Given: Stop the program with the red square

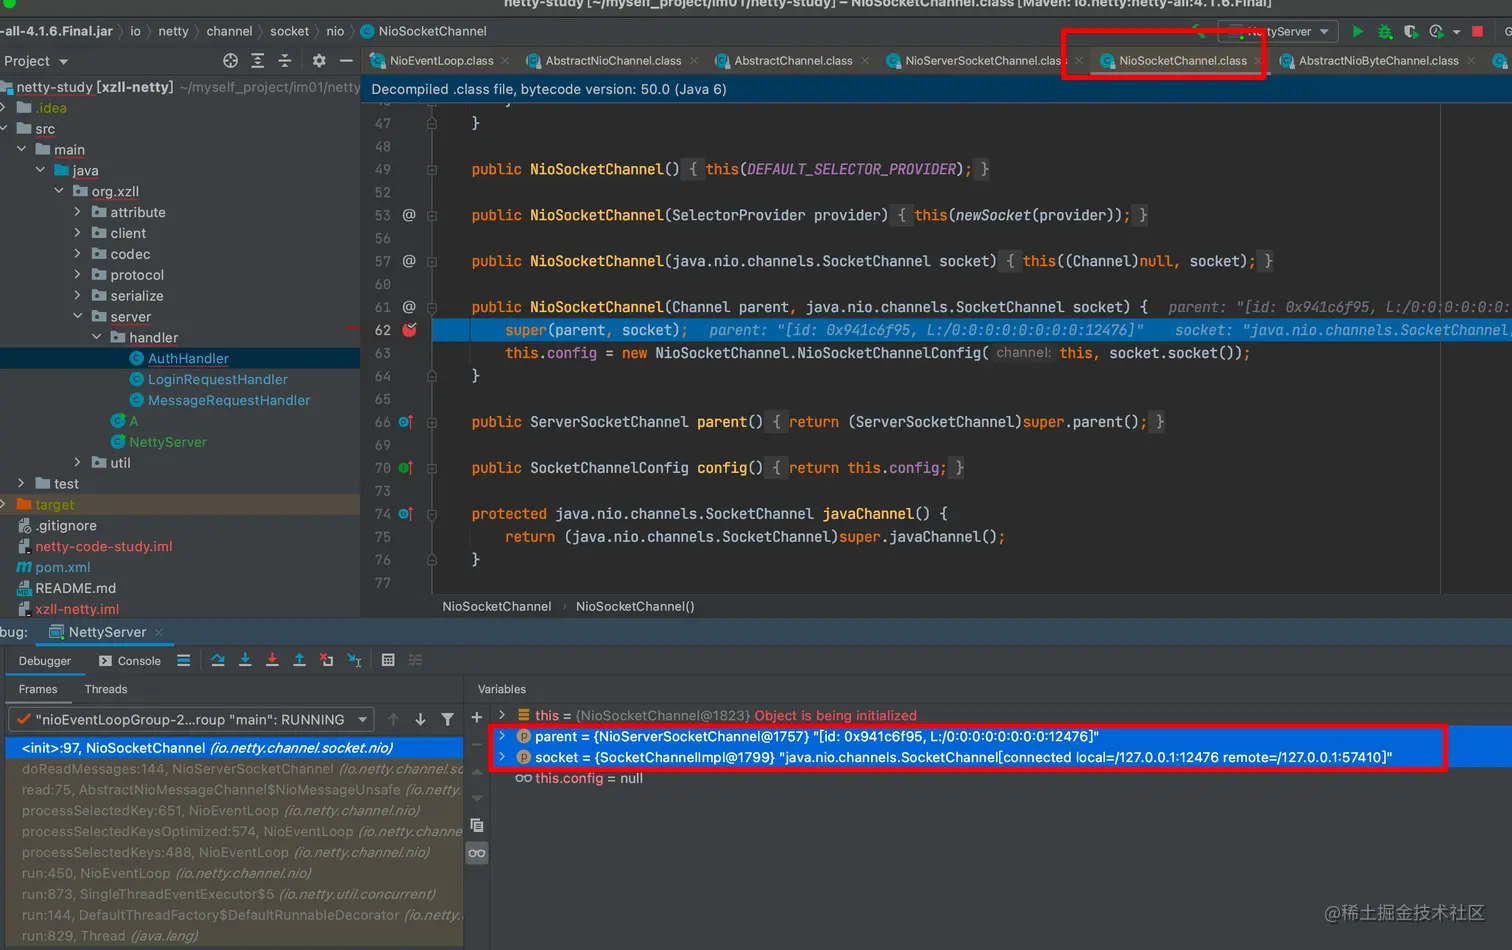Looking at the screenshot, I should 1477,32.
